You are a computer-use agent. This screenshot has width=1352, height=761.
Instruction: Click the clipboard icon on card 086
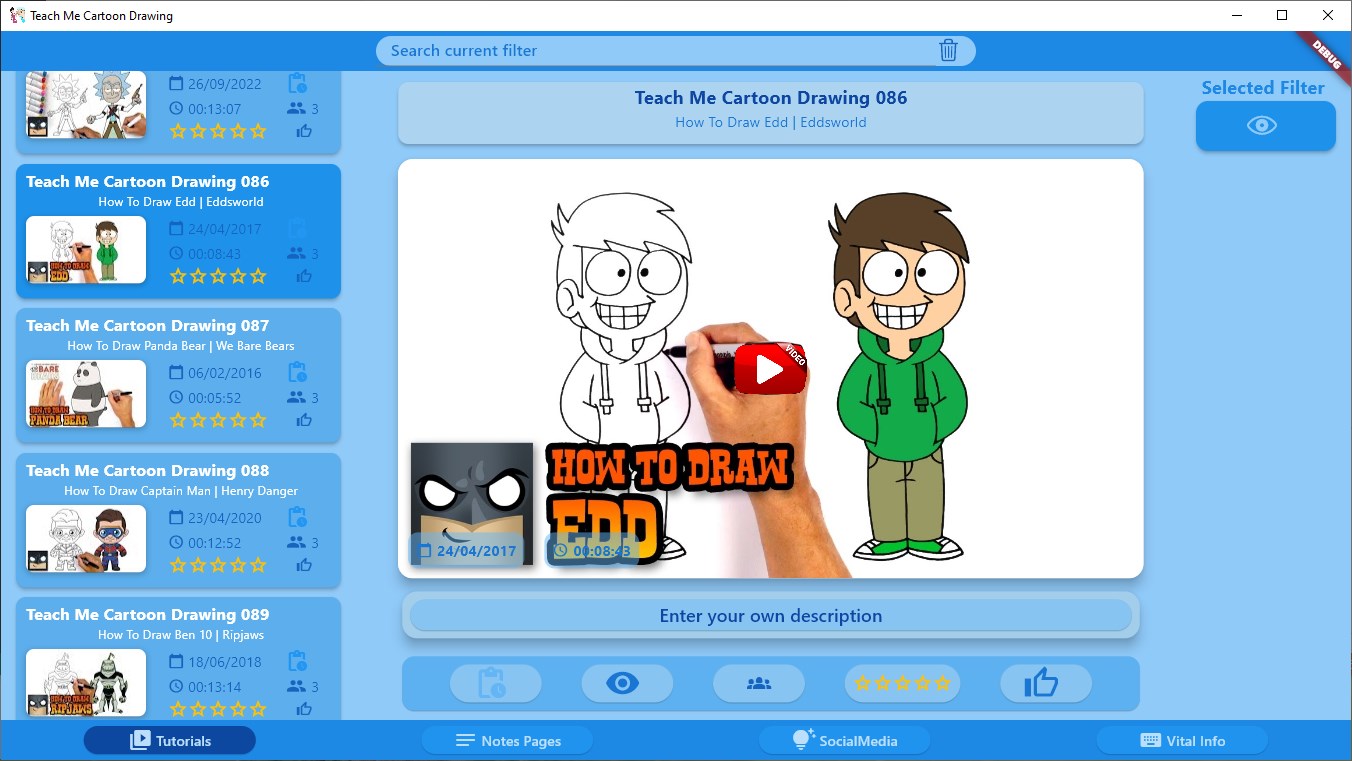(297, 229)
